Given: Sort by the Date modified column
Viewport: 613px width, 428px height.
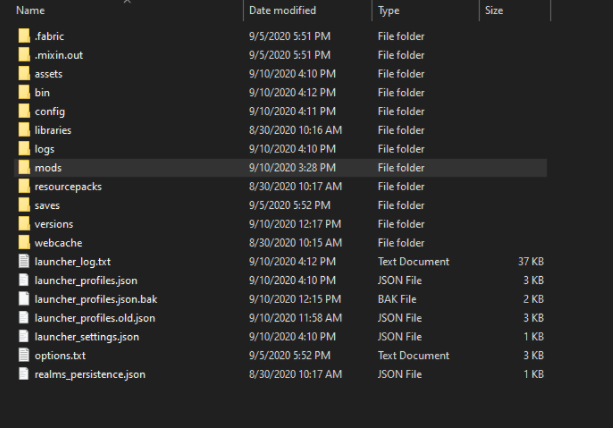Looking at the screenshot, I should tap(282, 11).
